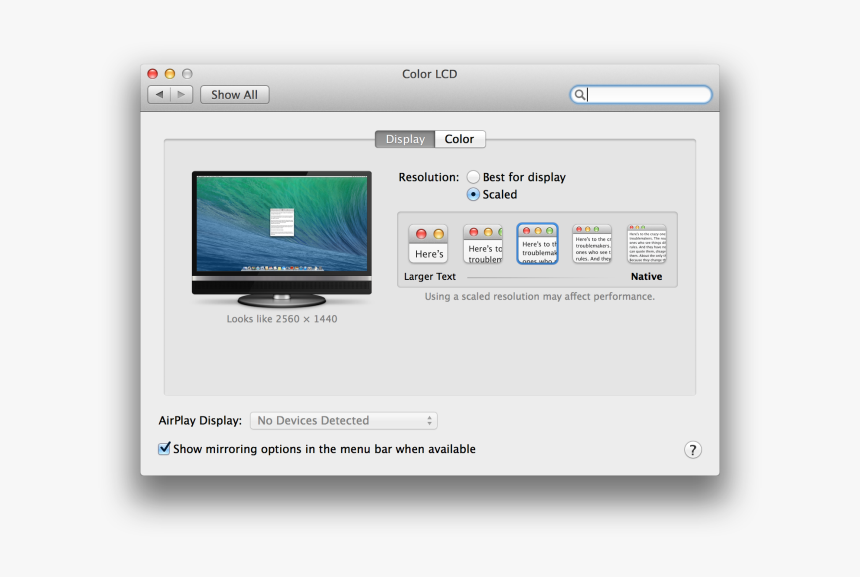Click the Looks like 2560 x 1440 label
The image size is (860, 577).
click(x=281, y=318)
